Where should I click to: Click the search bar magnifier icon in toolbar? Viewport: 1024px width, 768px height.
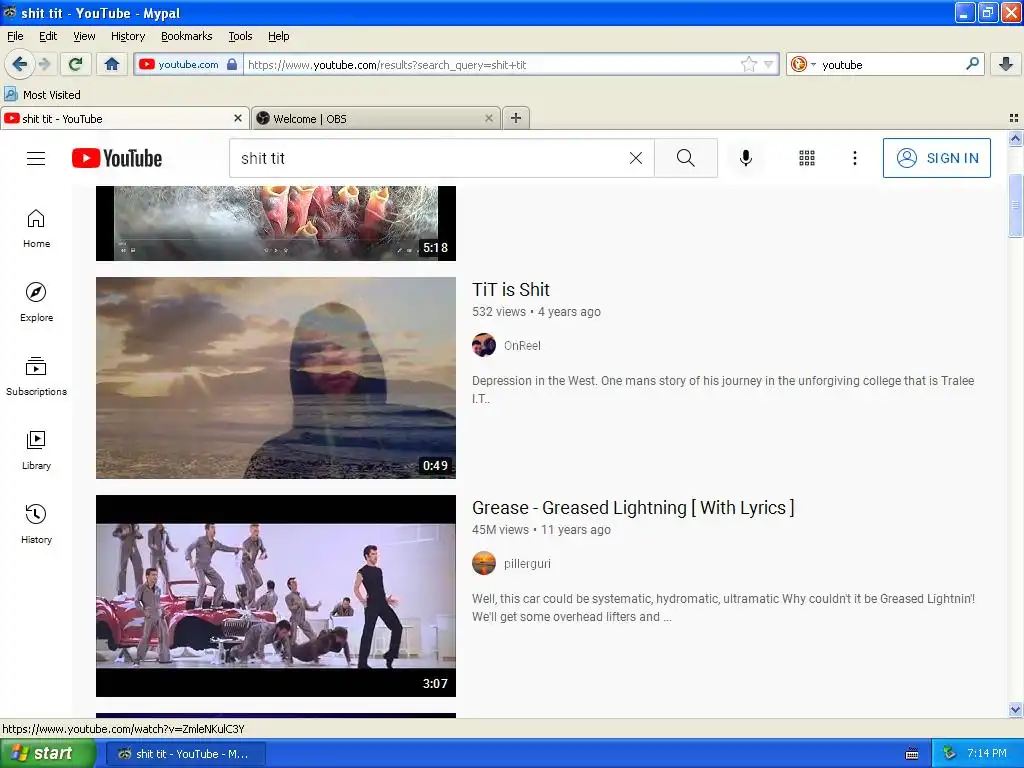pyautogui.click(x=972, y=64)
